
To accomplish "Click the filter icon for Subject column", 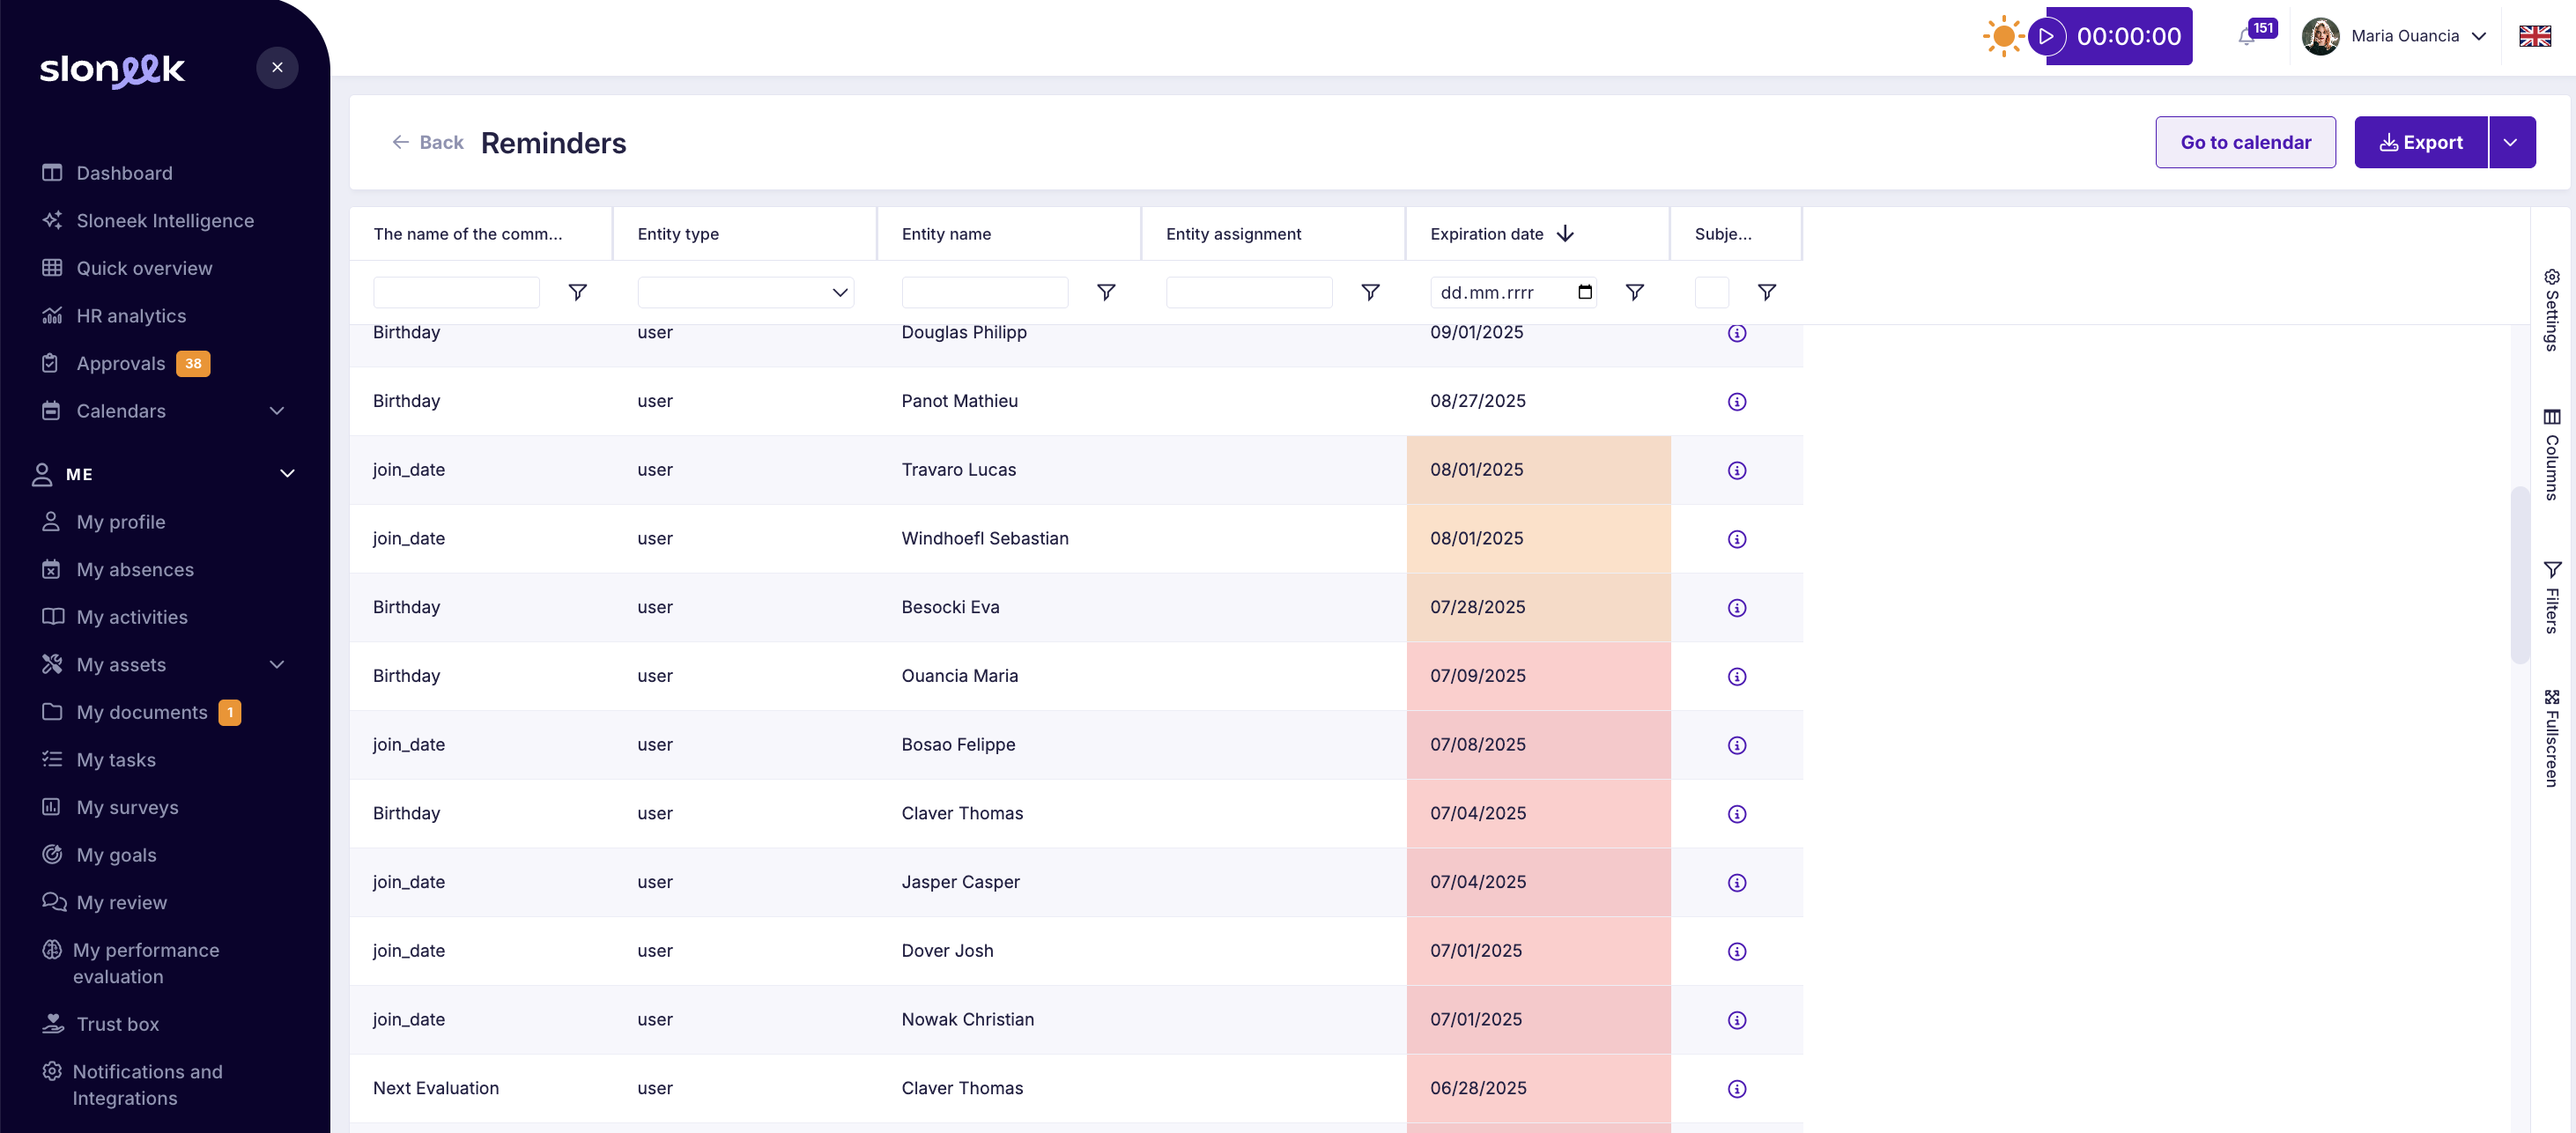I will coord(1766,292).
